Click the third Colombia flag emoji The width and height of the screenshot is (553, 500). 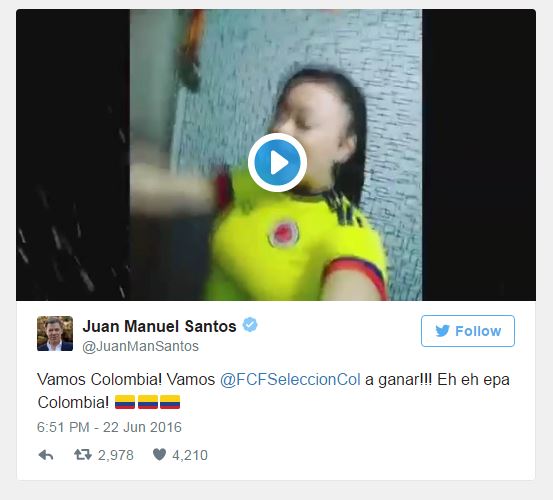click(x=170, y=402)
